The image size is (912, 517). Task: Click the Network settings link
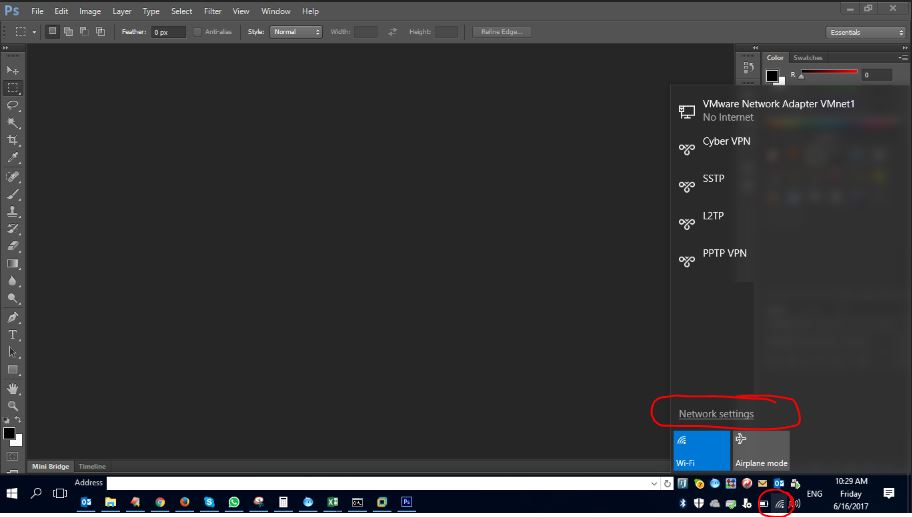tap(716, 414)
